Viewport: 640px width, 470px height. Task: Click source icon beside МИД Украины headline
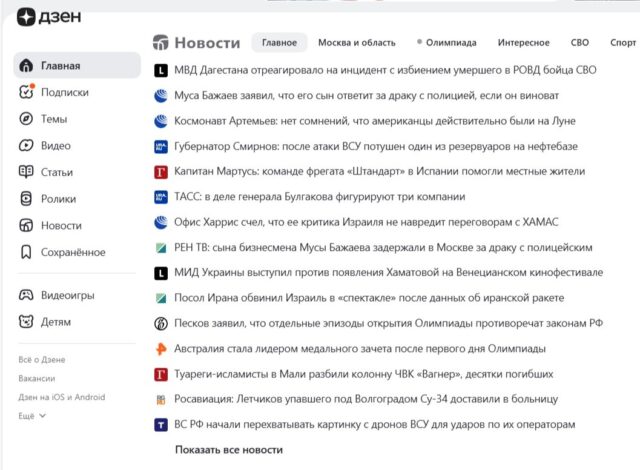161,273
